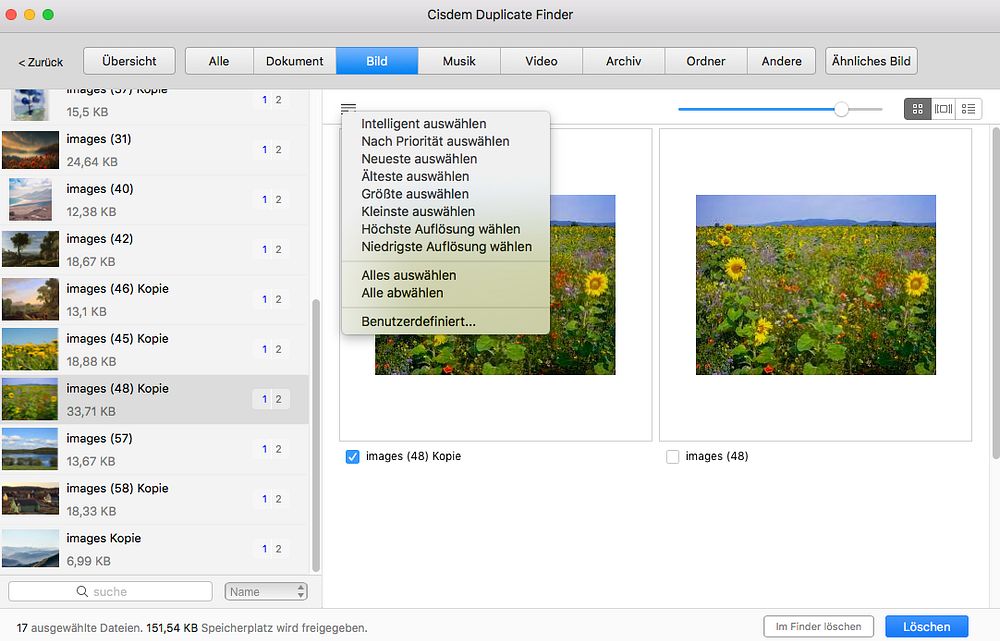Open the Musik tab
The height and width of the screenshot is (641, 1000).
tap(459, 61)
